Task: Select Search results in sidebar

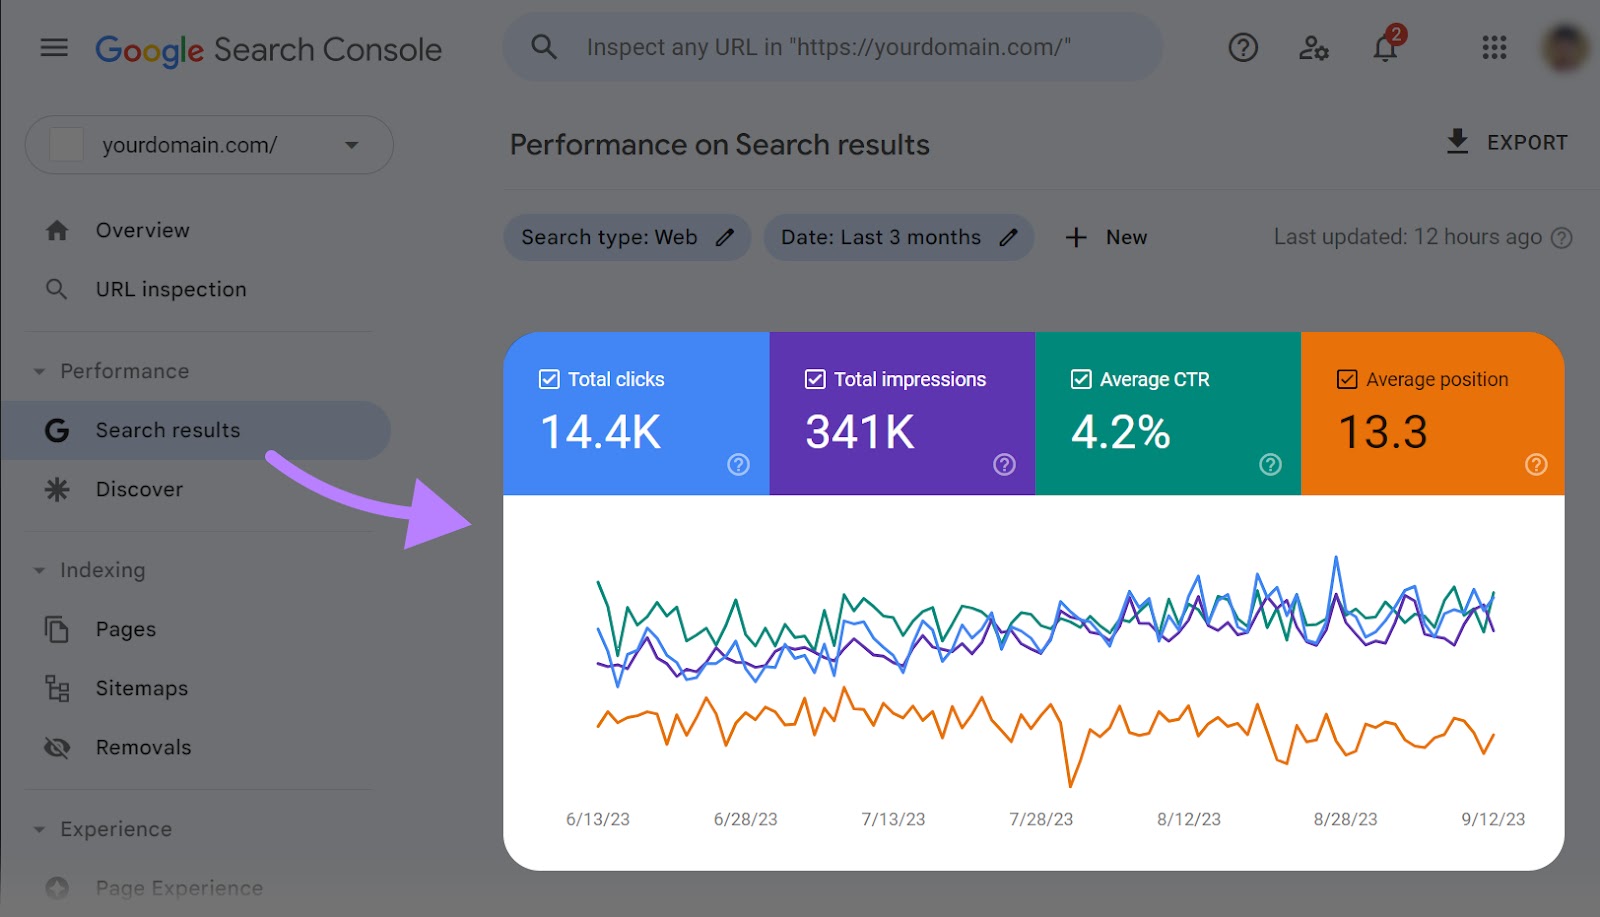Action: (195, 430)
